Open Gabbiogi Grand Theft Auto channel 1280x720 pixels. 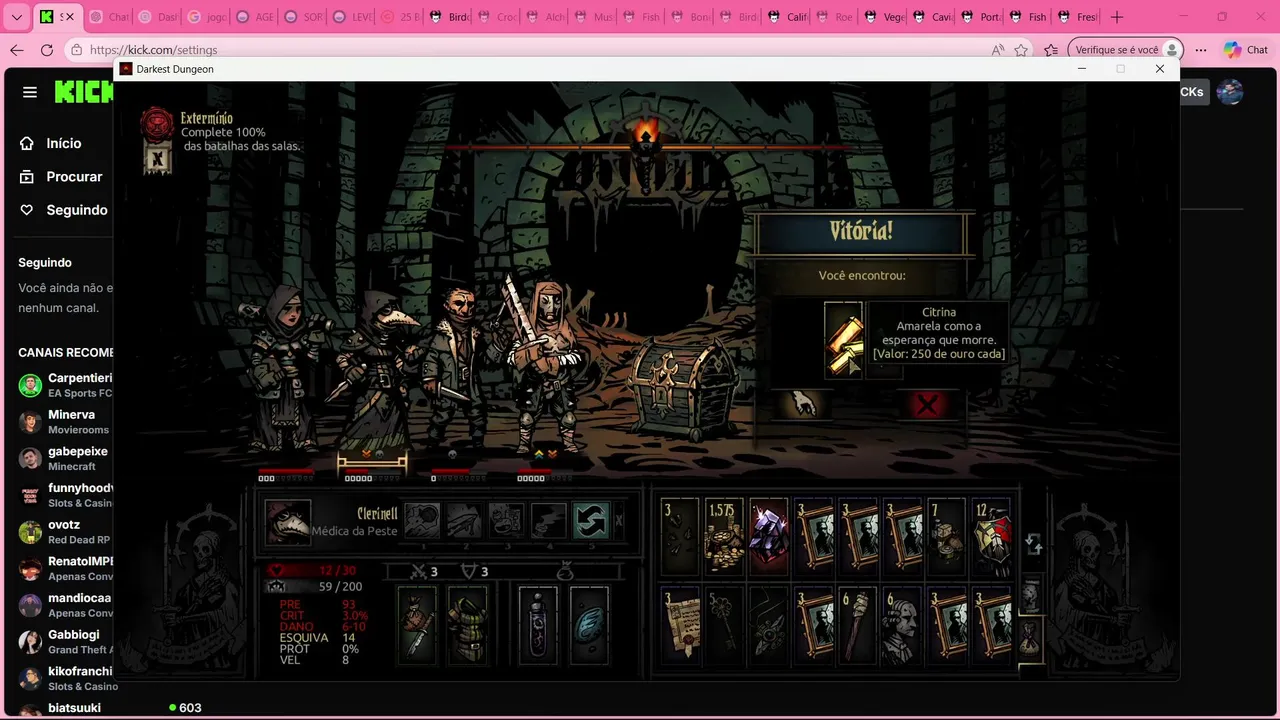pyautogui.click(x=65, y=642)
